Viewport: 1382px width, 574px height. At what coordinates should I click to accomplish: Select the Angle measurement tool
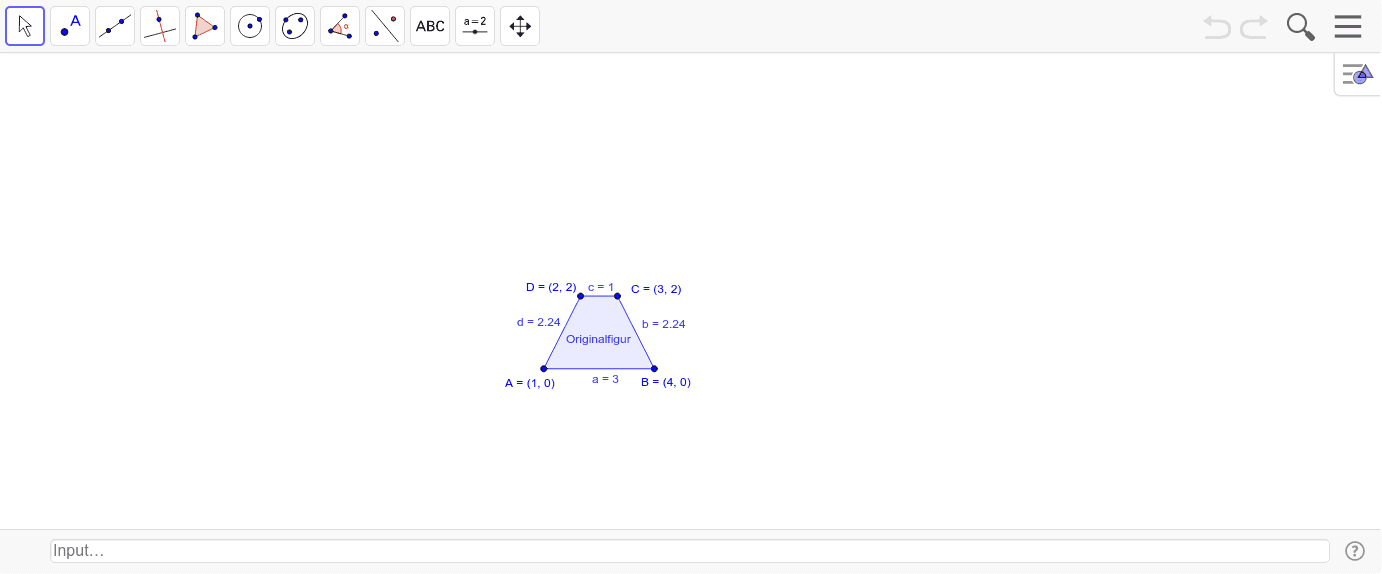[x=340, y=26]
